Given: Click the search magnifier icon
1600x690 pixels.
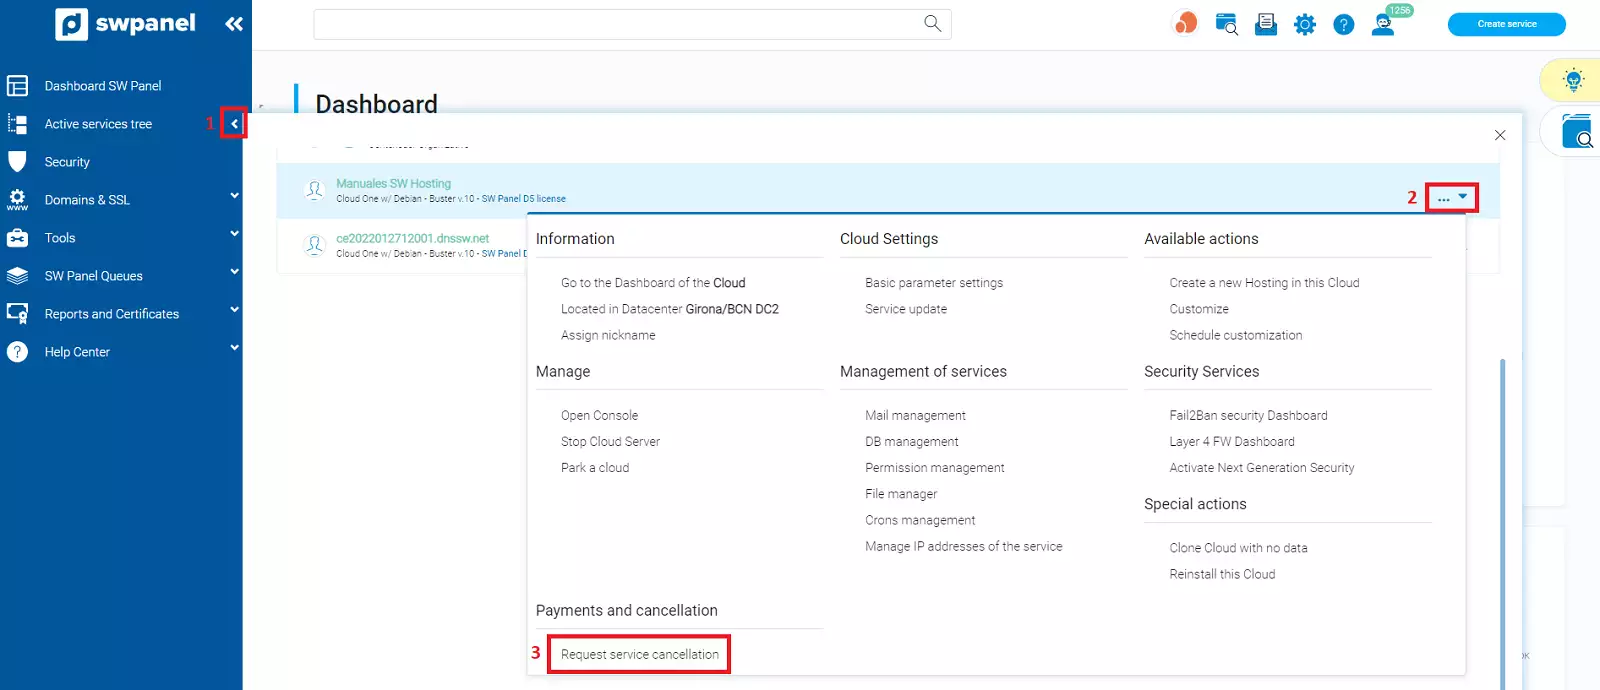Looking at the screenshot, I should 932,24.
